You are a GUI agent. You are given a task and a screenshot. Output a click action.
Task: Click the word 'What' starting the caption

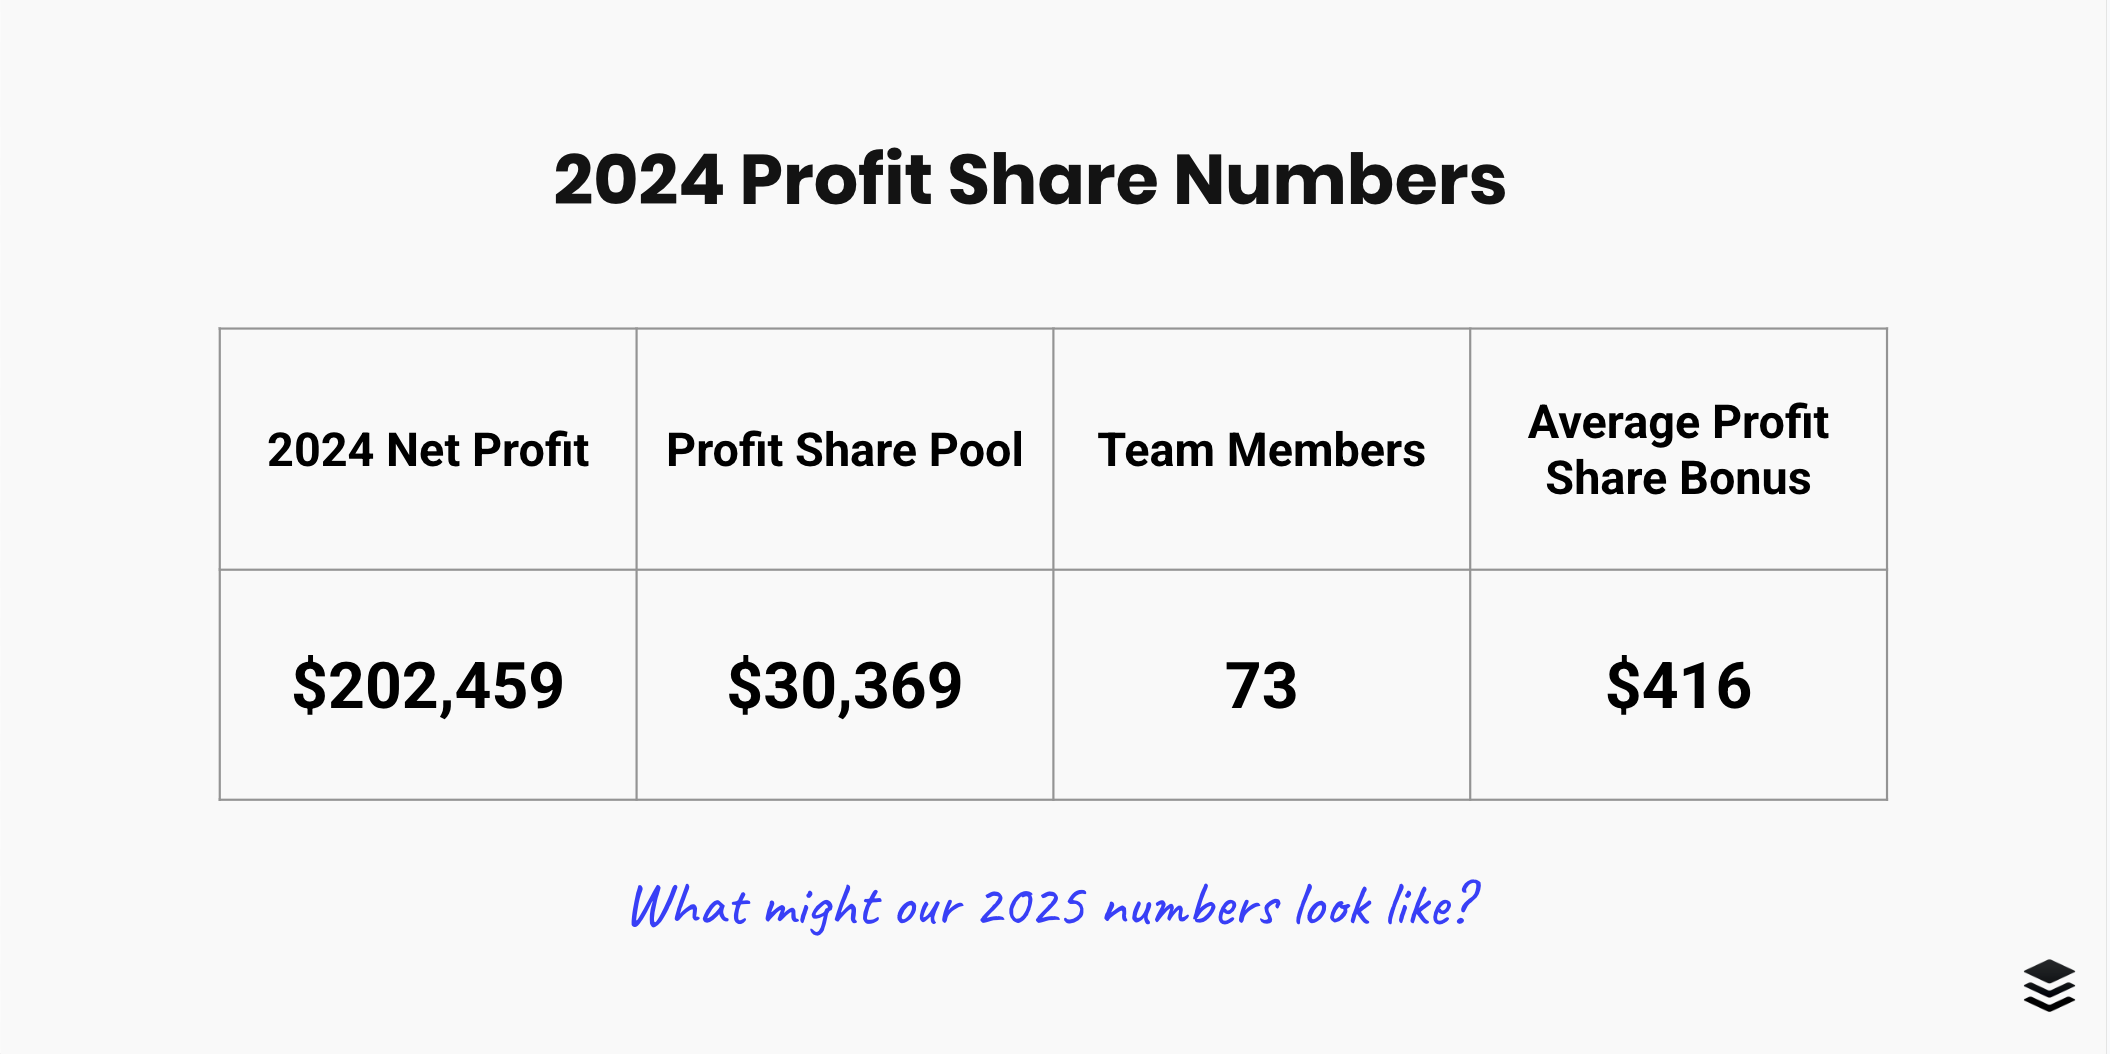pos(689,907)
